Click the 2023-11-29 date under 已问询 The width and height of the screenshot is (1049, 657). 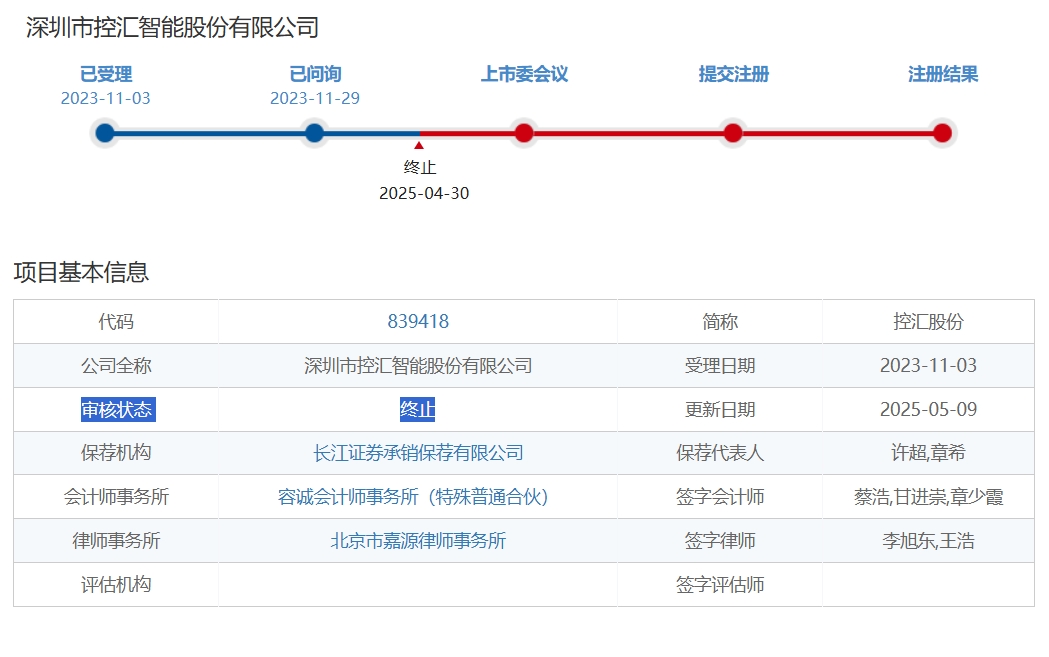click(x=315, y=98)
